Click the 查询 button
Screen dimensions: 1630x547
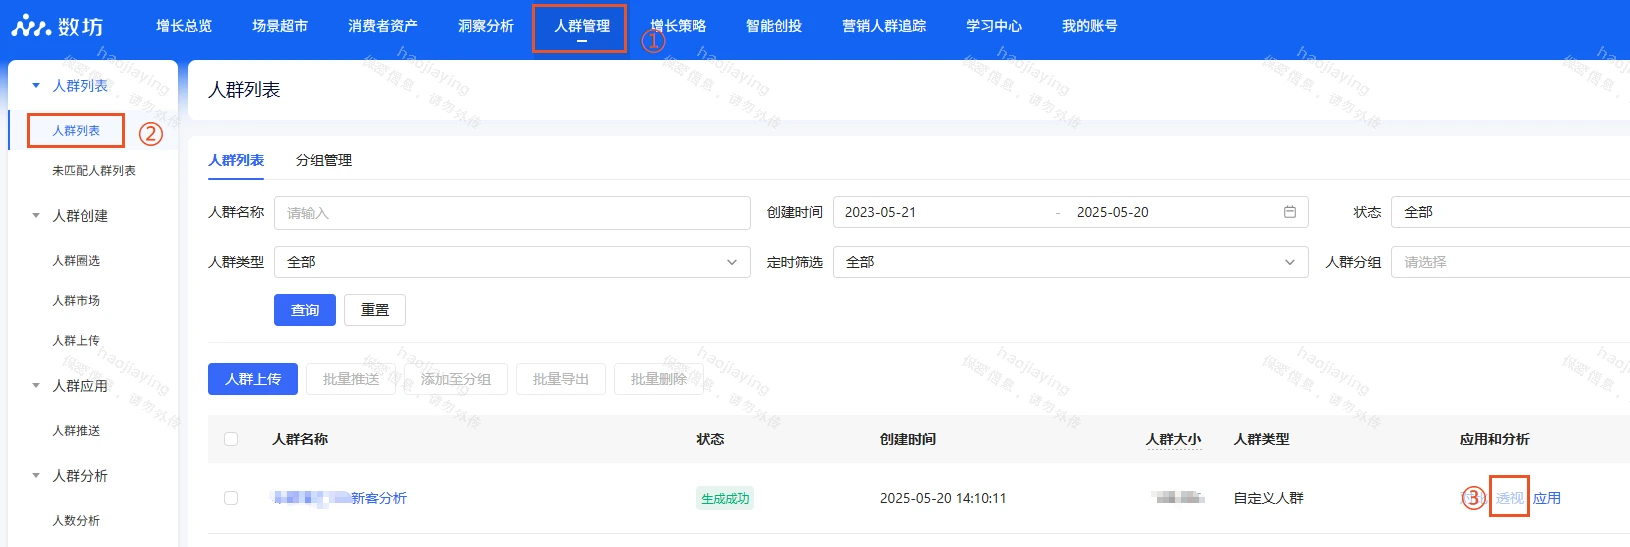click(305, 310)
